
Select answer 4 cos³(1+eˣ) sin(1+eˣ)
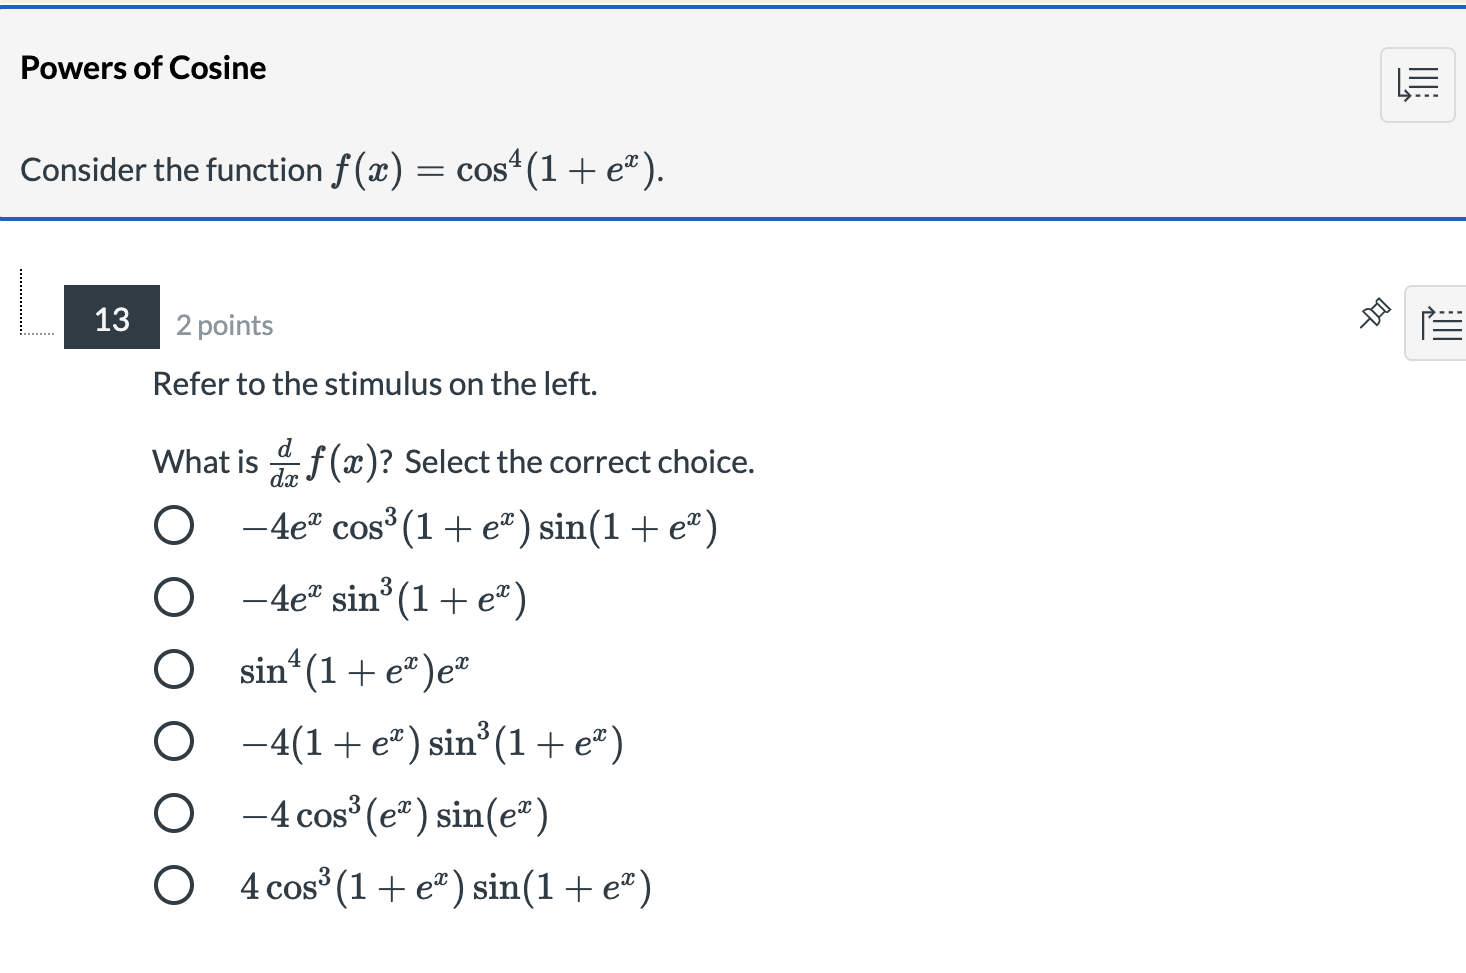click(174, 884)
